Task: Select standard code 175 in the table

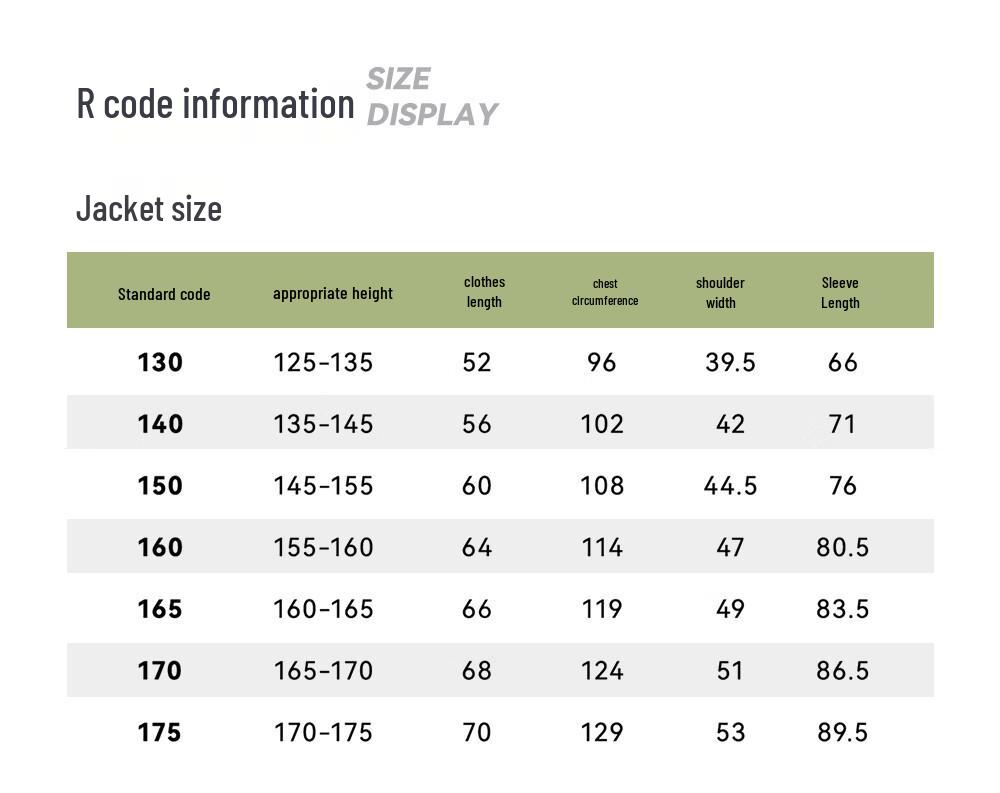Action: 160,732
